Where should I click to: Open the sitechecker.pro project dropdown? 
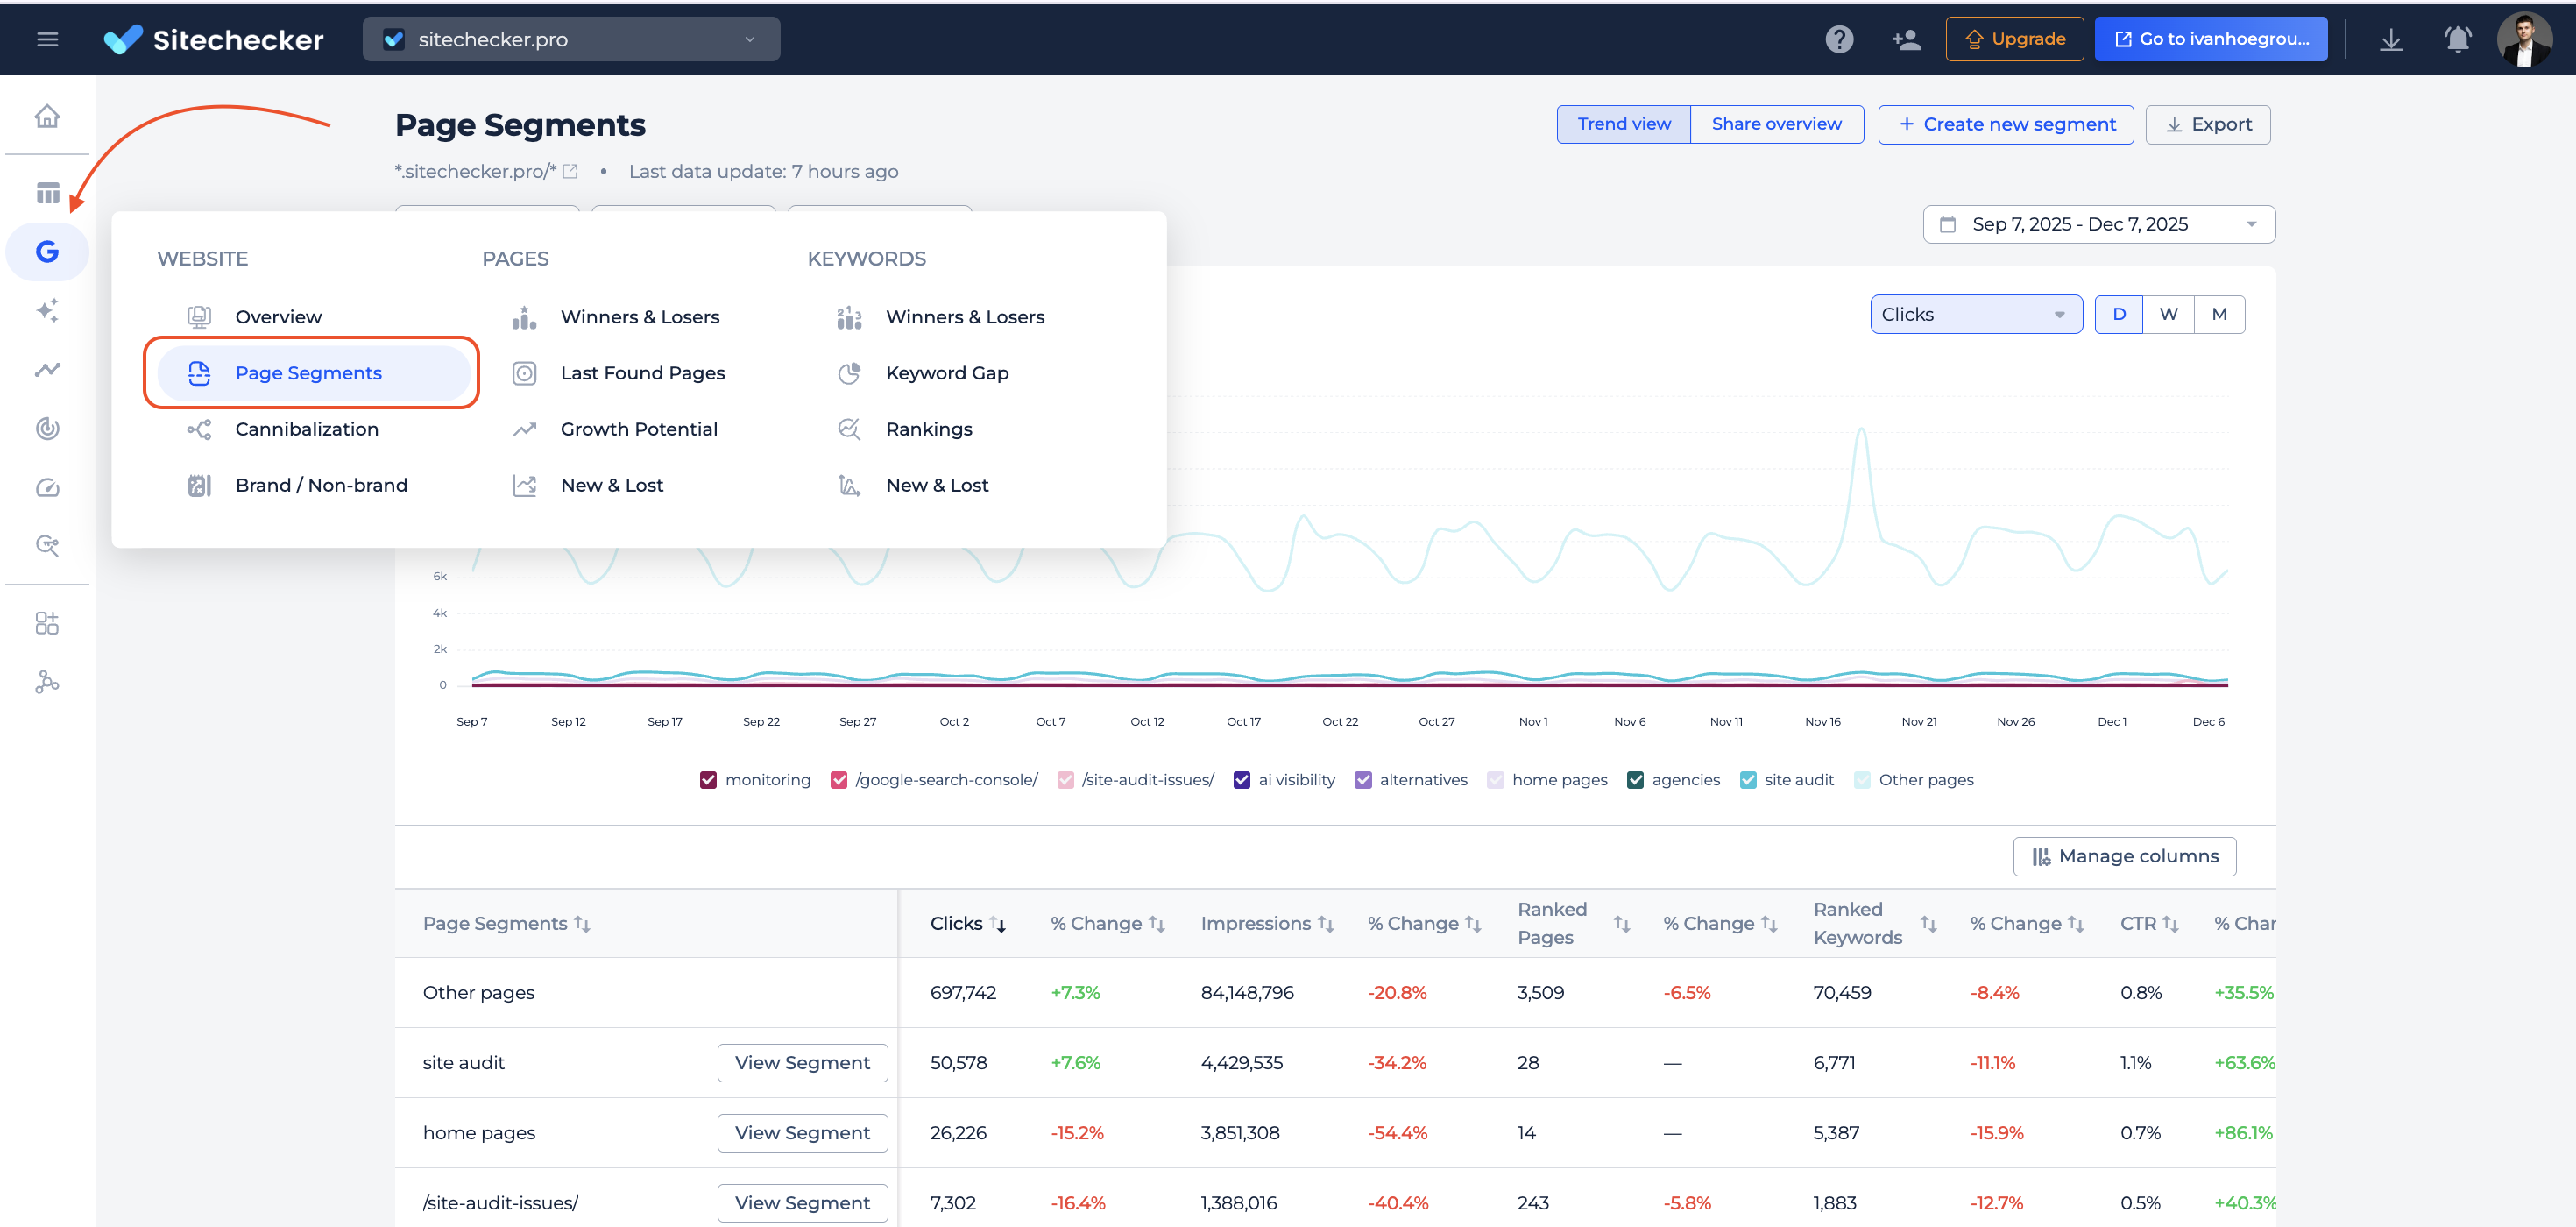(571, 39)
